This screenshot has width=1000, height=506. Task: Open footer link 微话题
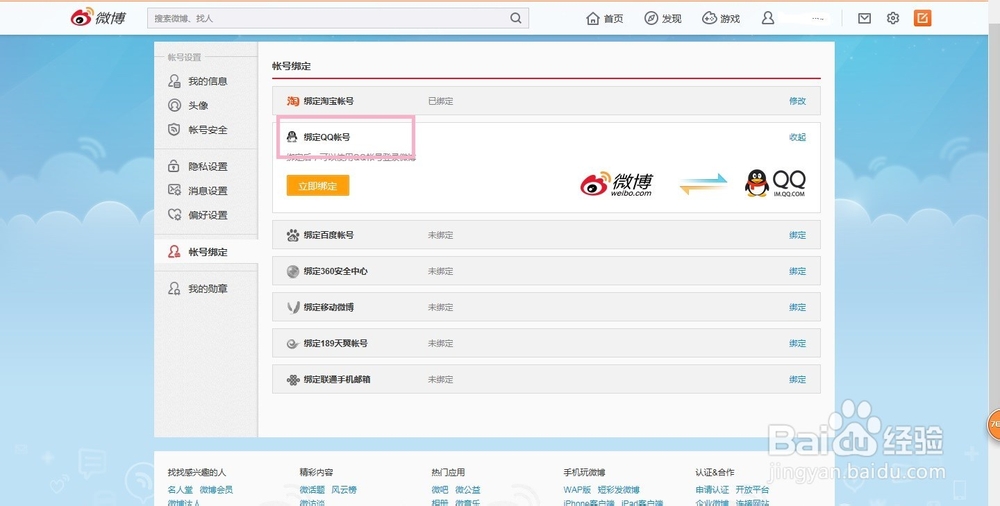pyautogui.click(x=312, y=490)
